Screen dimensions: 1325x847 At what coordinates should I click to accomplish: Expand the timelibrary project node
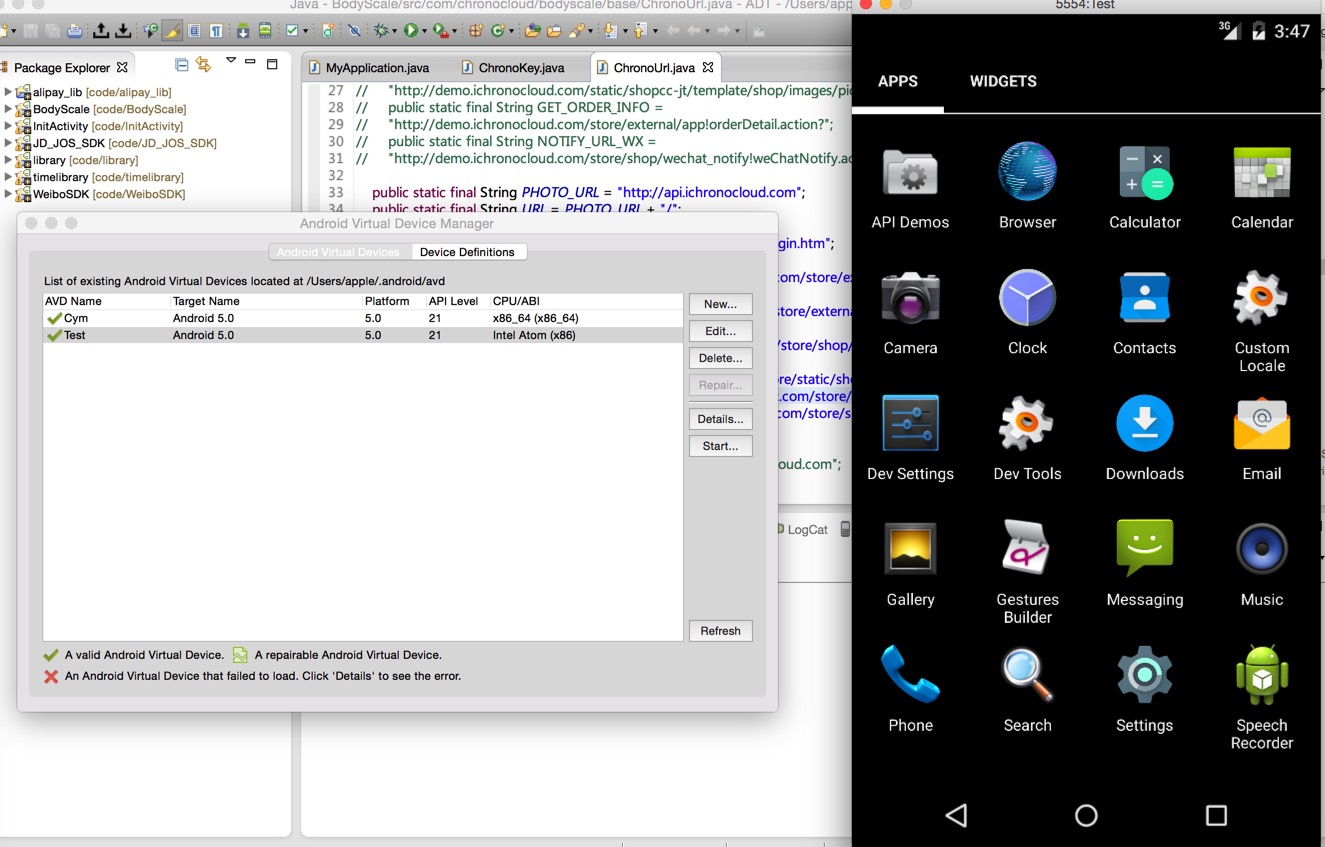[x=8, y=177]
